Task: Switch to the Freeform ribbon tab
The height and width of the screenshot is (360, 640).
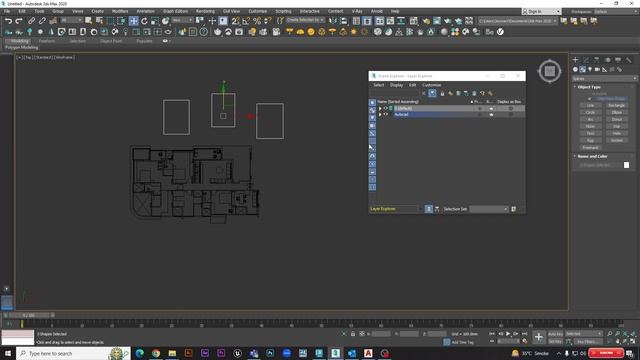Action: pyautogui.click(x=47, y=41)
